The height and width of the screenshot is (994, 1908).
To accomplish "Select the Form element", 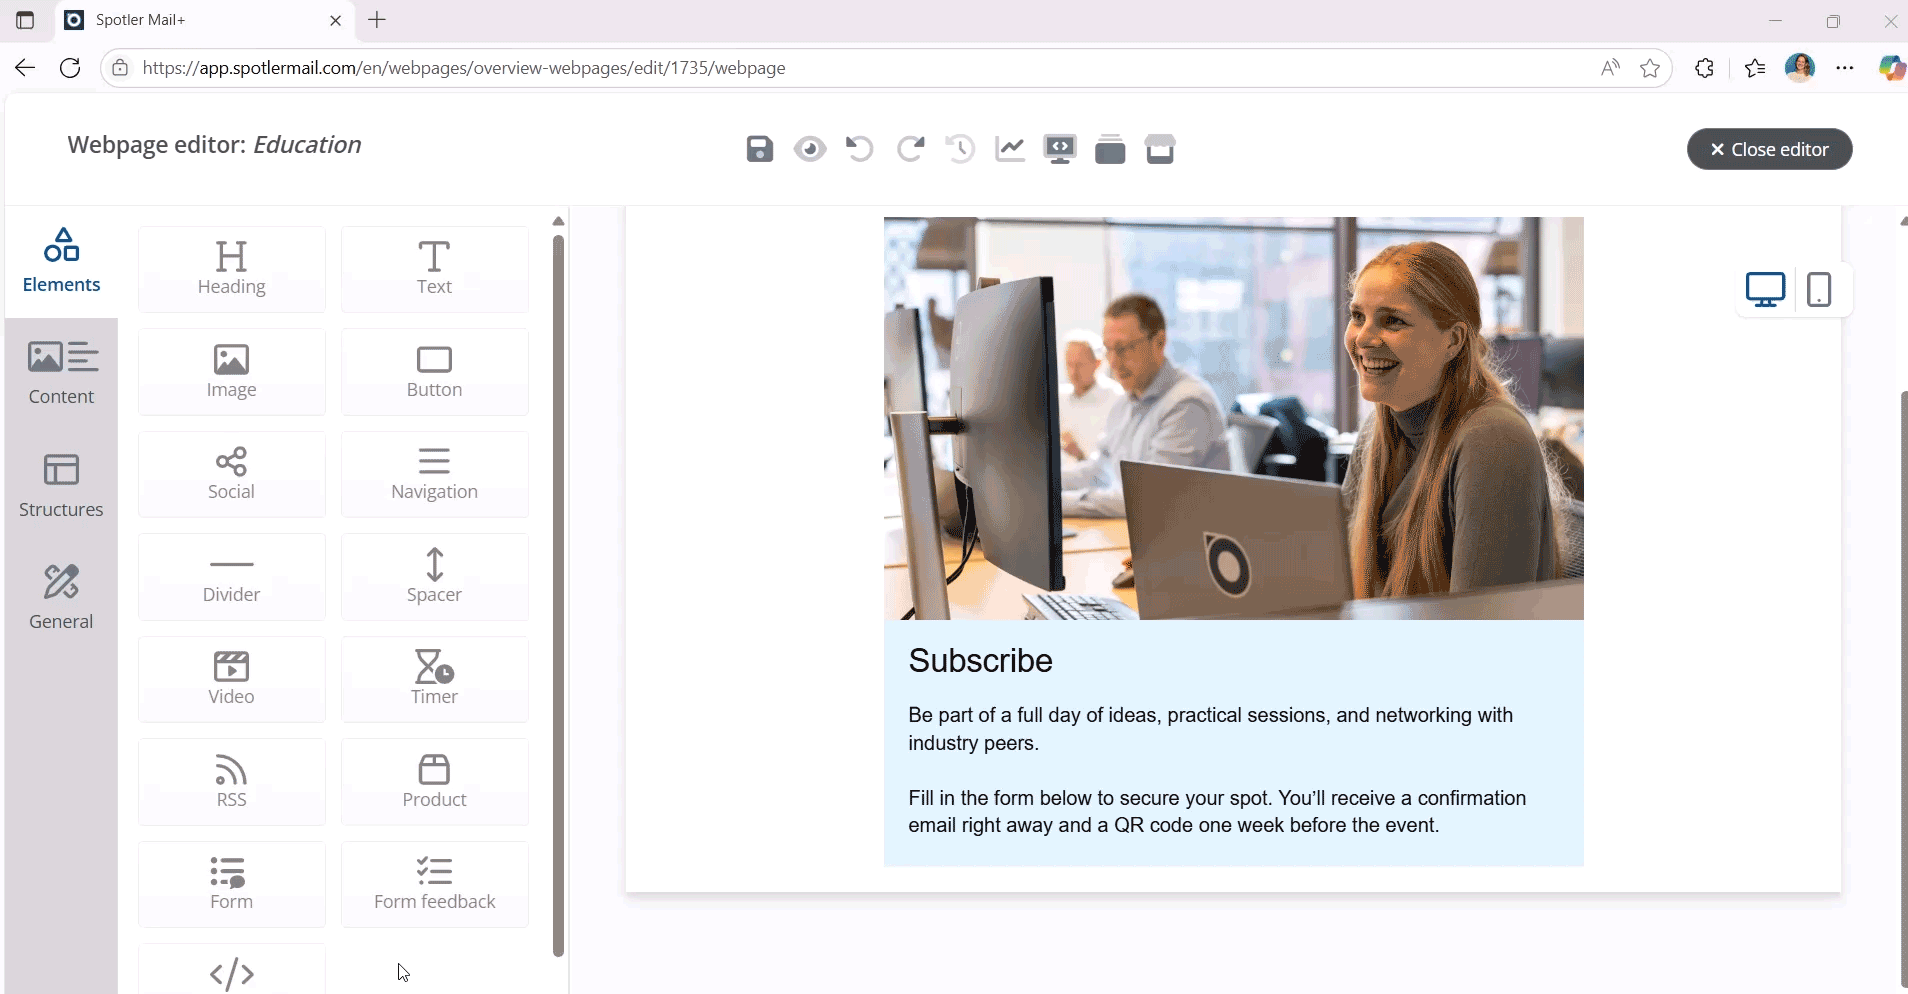I will (x=231, y=884).
